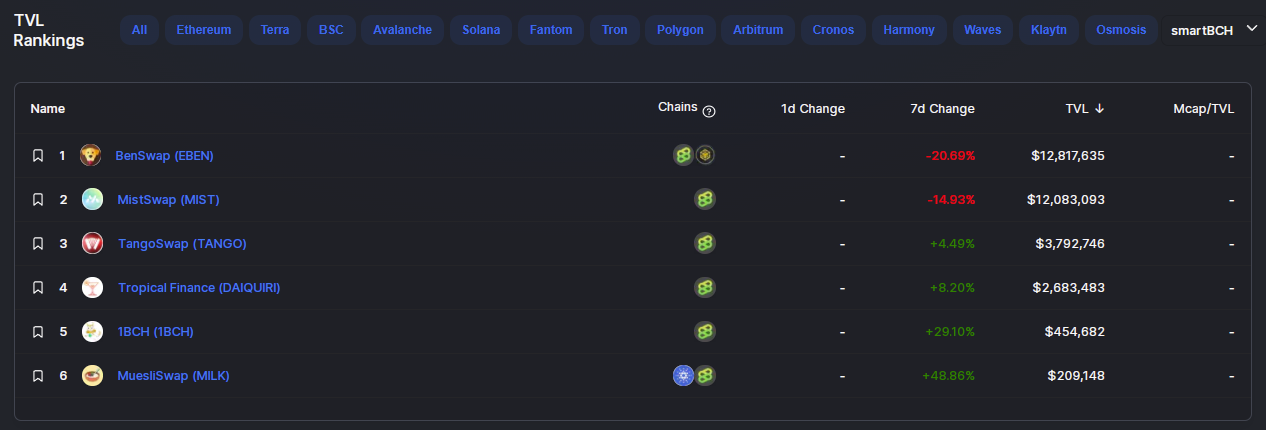Open the MistSwap (MIST) protocol link
The width and height of the screenshot is (1266, 430).
coord(168,200)
